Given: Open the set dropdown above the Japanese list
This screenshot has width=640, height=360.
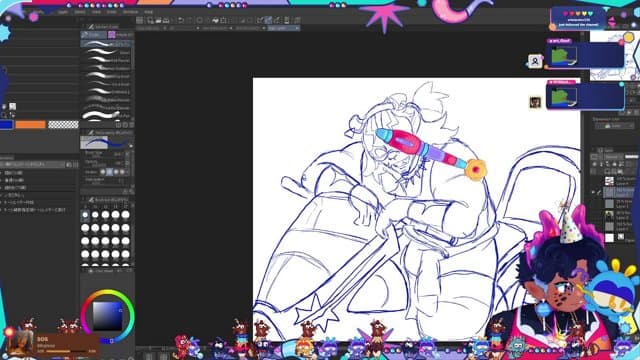Looking at the screenshot, I should pyautogui.click(x=33, y=164).
